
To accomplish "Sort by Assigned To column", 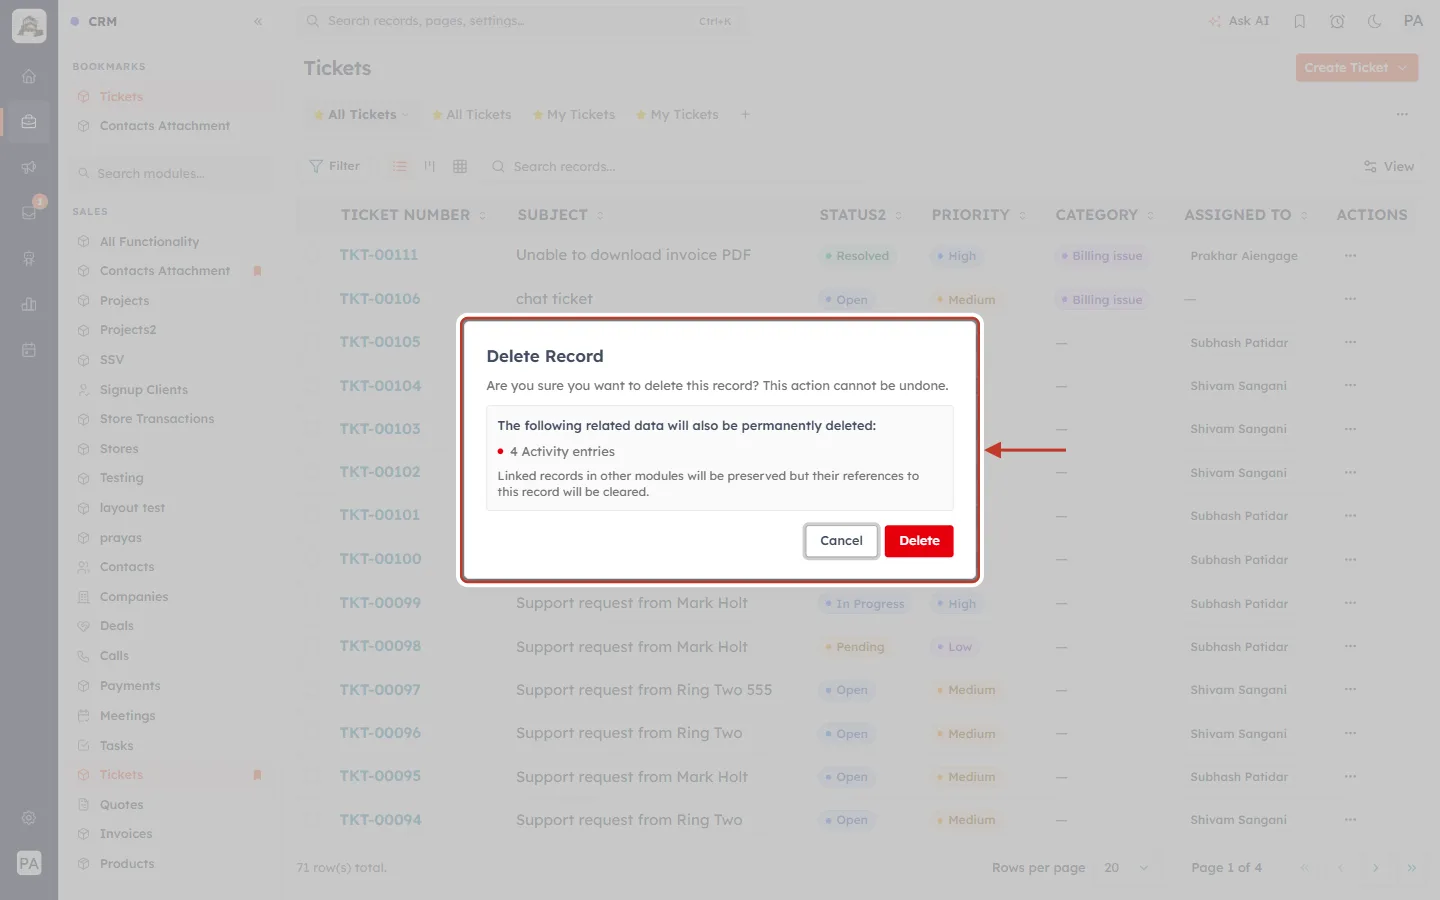I will (1245, 215).
